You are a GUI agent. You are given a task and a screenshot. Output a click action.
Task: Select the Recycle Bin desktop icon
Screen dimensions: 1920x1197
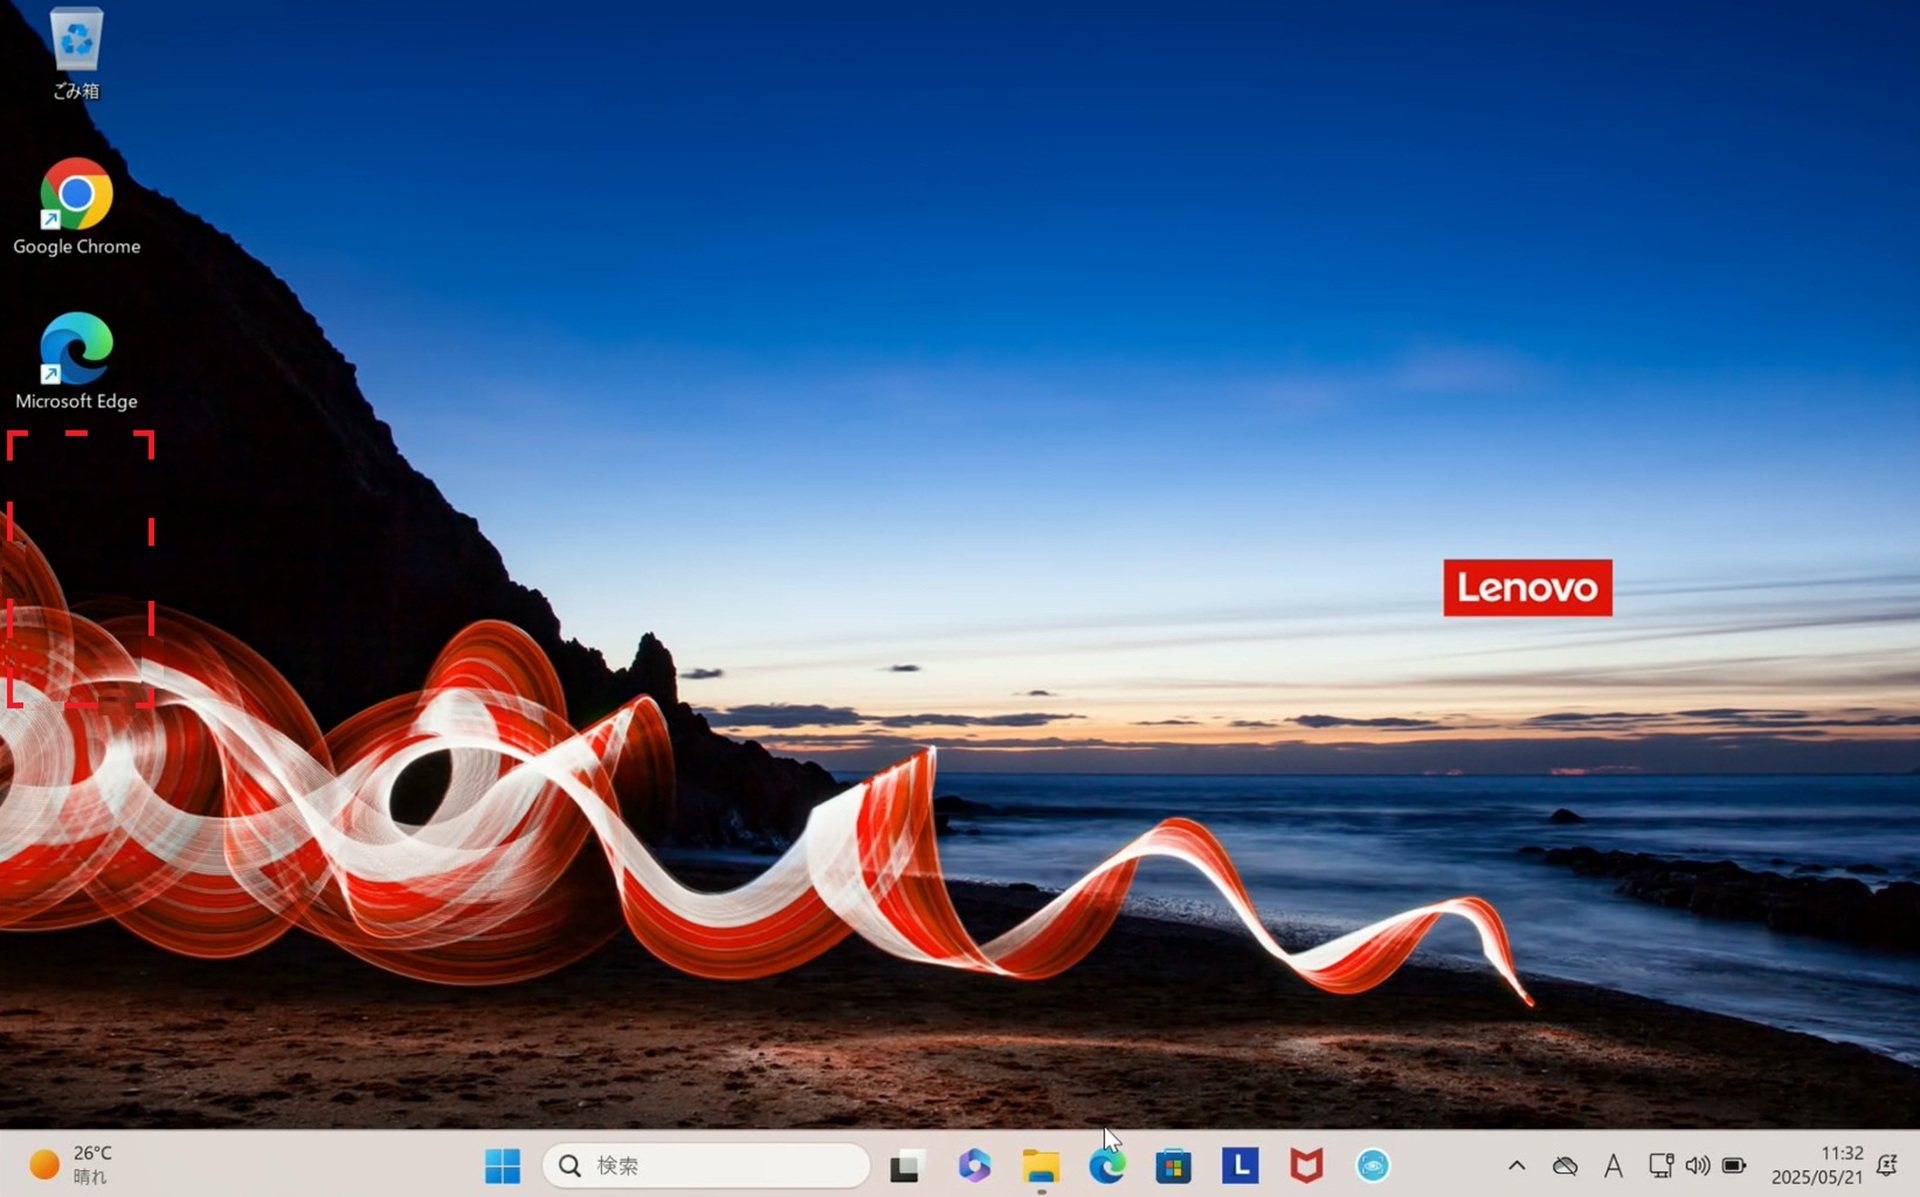[76, 52]
